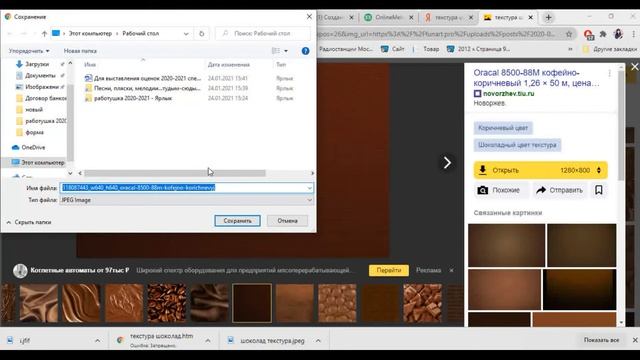This screenshot has width=640, height=360.
Task: Open first related brown image thumbnail
Action: coord(506,245)
